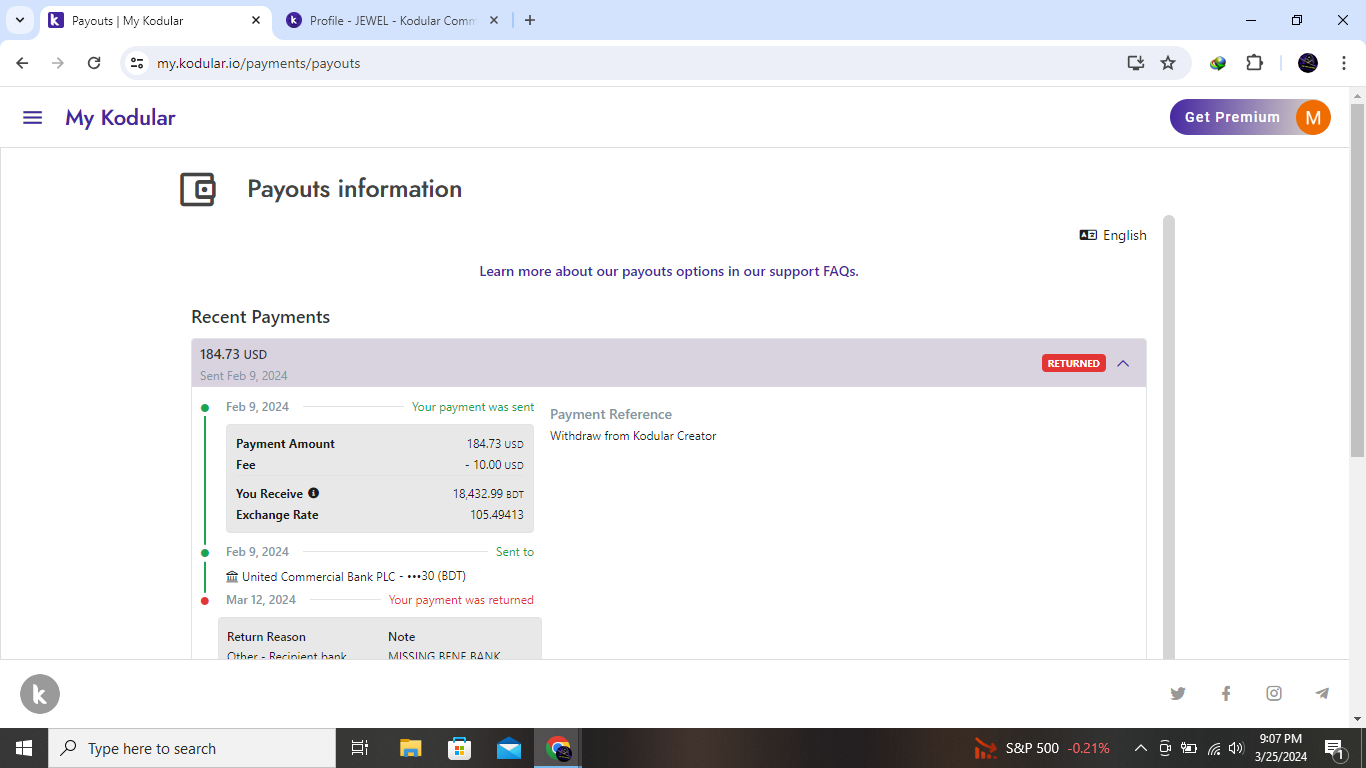Click the red RETURNED status badge
The image size is (1366, 768).
pyautogui.click(x=1074, y=363)
